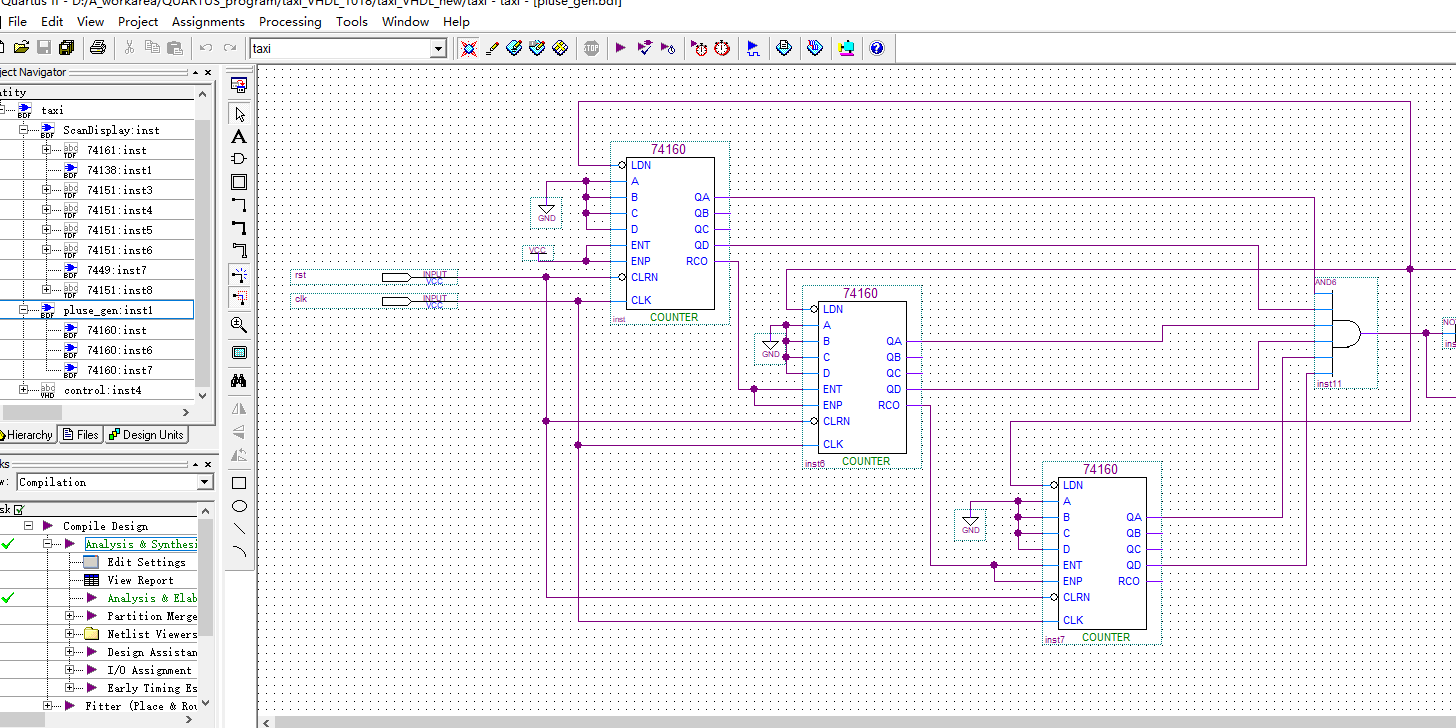Viewport: 1456px width, 728px height.
Task: Click the Find binoculars icon
Action: tap(239, 381)
